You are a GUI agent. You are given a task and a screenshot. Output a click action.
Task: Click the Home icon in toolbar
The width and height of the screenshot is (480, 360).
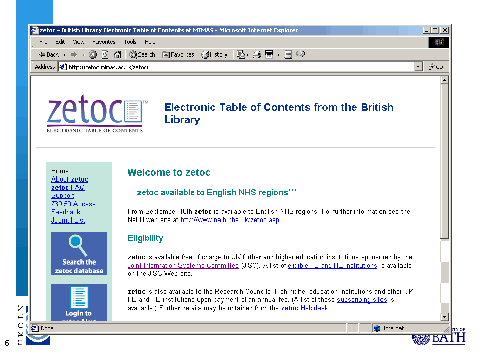pos(117,54)
